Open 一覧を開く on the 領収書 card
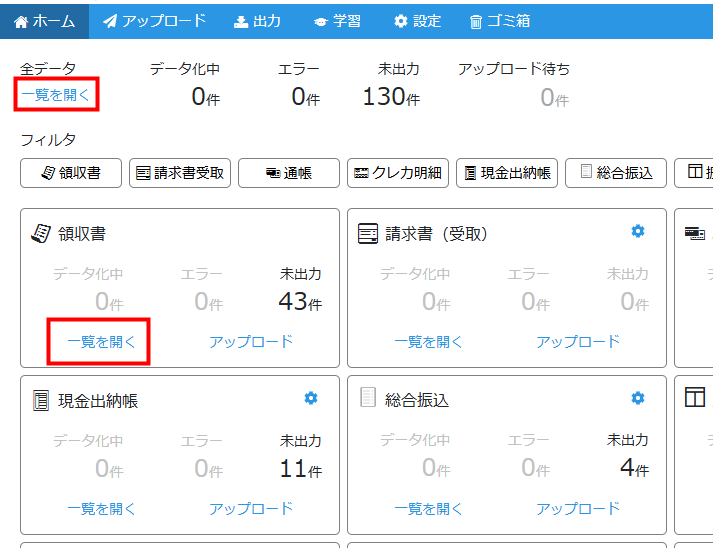713x548 pixels. click(101, 342)
